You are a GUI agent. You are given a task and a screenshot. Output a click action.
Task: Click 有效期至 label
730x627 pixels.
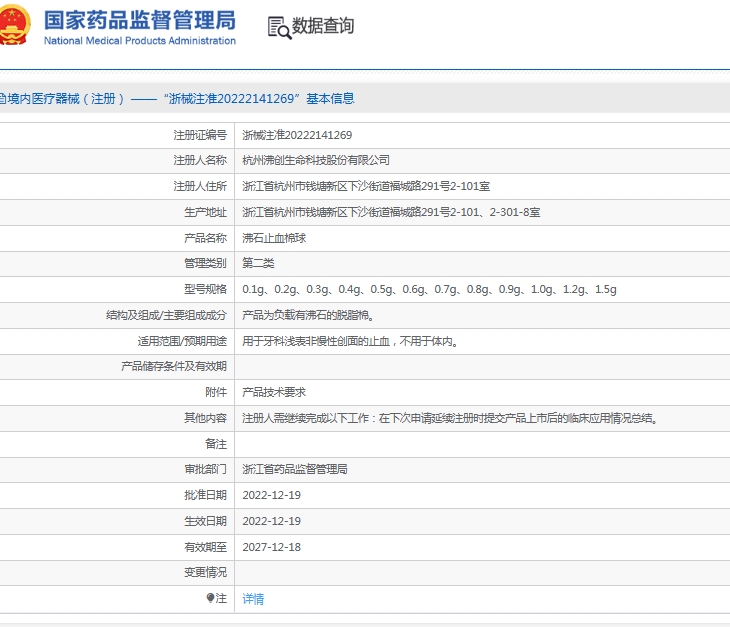205,547
